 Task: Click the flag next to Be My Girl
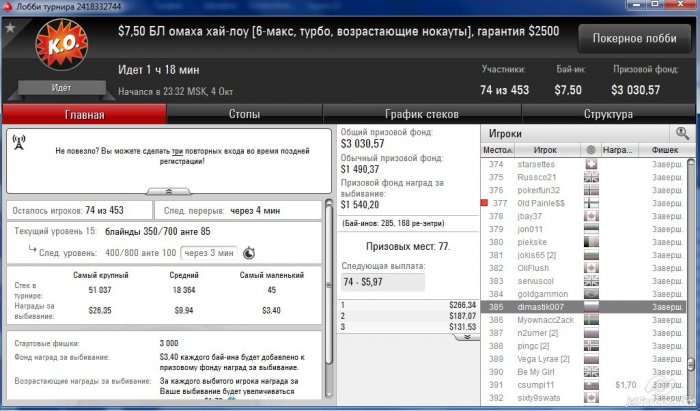click(x=592, y=371)
